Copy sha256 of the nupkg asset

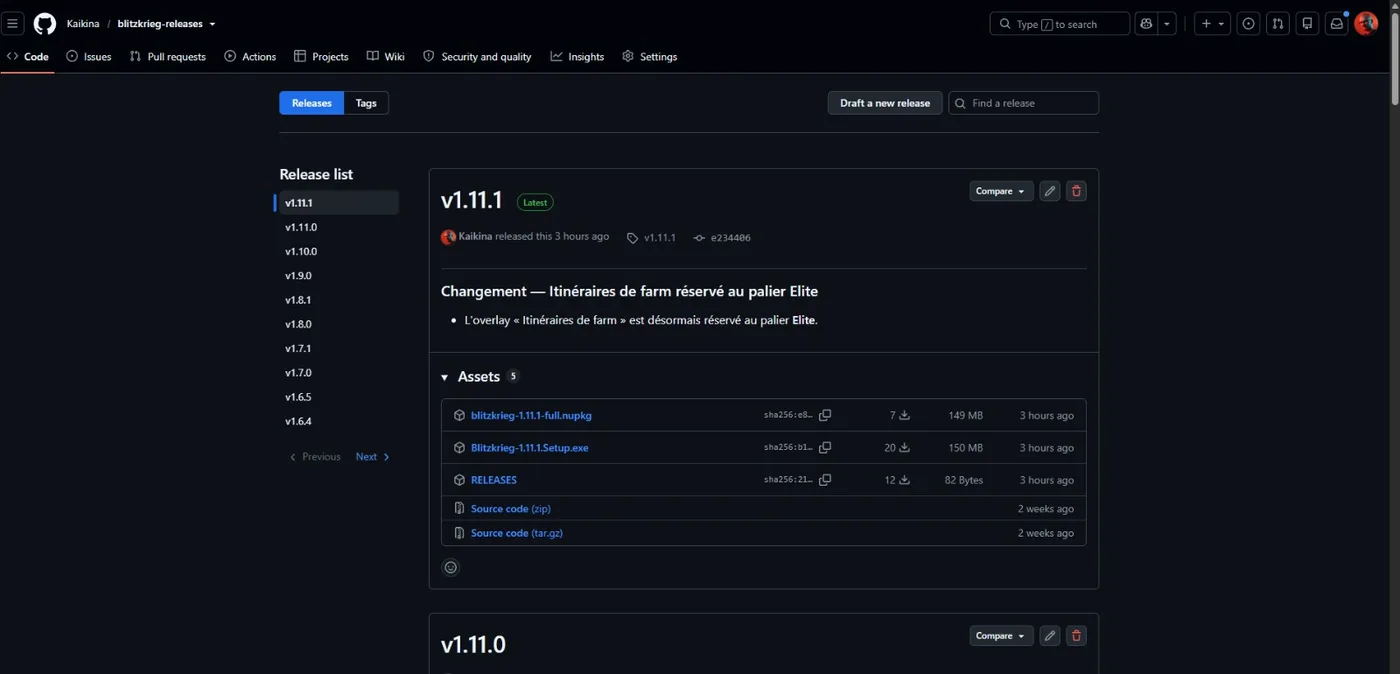[825, 415]
